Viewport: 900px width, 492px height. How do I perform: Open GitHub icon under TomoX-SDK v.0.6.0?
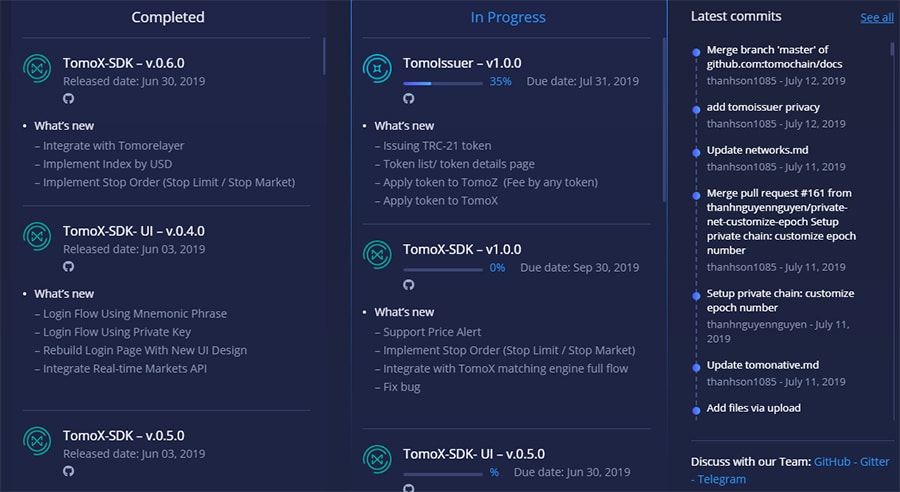pos(68,99)
